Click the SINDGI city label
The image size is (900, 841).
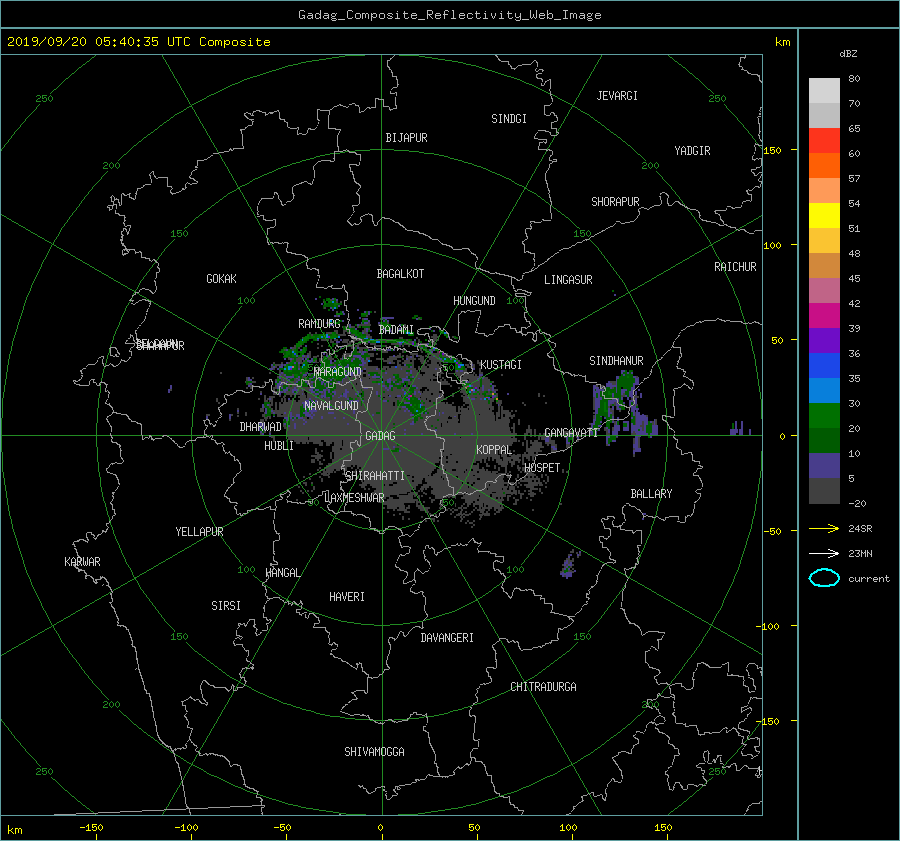[x=509, y=119]
